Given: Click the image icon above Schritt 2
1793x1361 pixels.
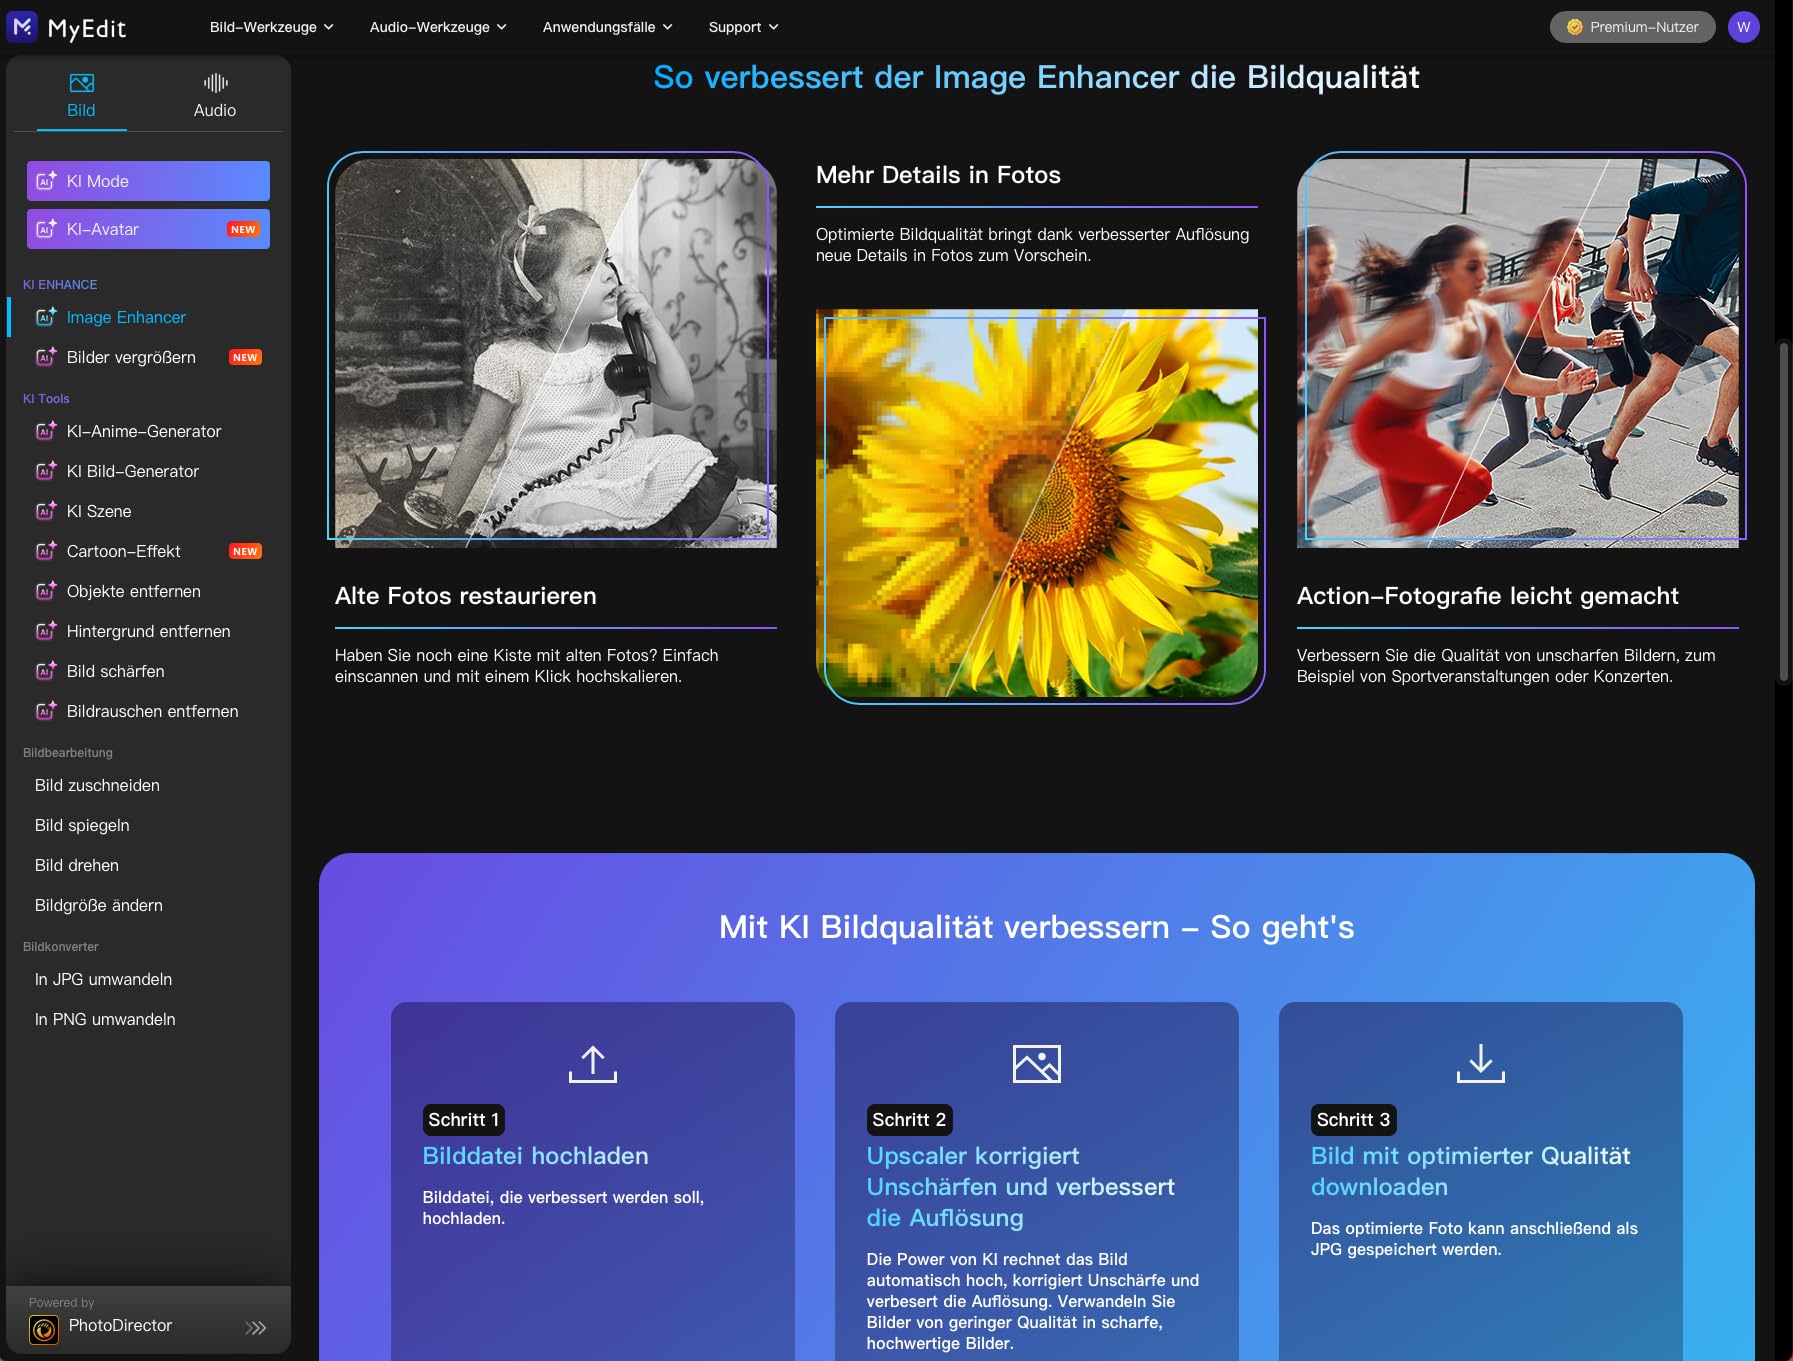Looking at the screenshot, I should [x=1037, y=1064].
